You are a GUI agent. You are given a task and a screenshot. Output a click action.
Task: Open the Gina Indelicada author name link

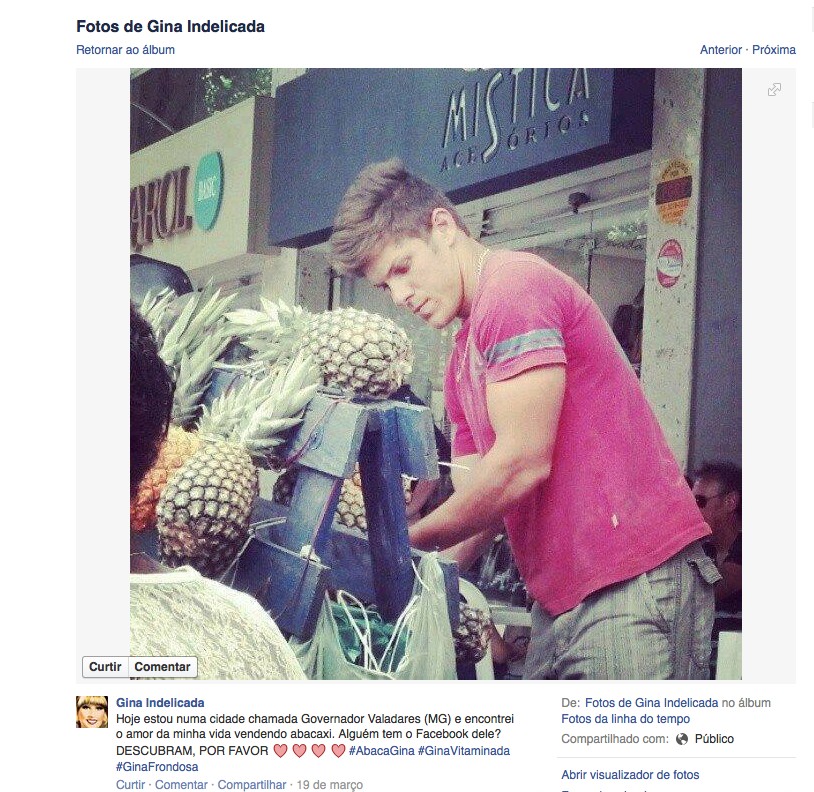[x=160, y=703]
